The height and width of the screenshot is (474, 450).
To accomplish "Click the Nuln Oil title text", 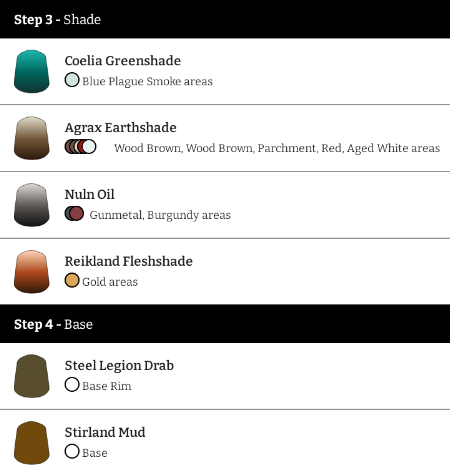I will point(89,194).
